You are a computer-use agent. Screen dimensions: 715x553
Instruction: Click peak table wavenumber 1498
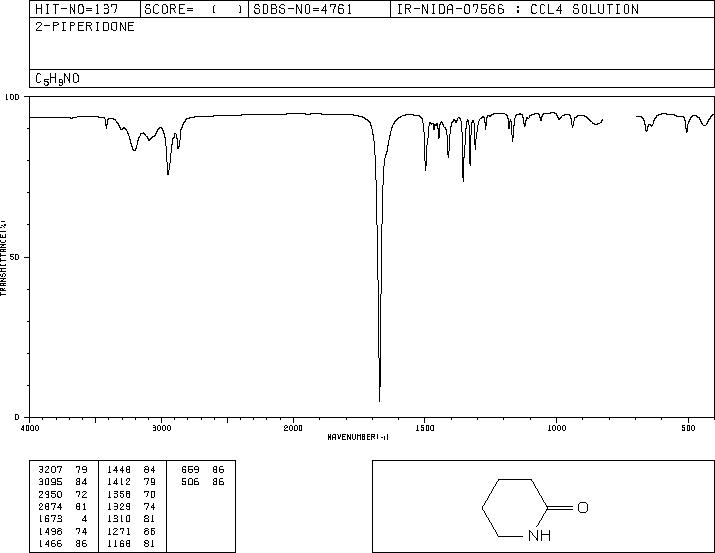pos(50,531)
